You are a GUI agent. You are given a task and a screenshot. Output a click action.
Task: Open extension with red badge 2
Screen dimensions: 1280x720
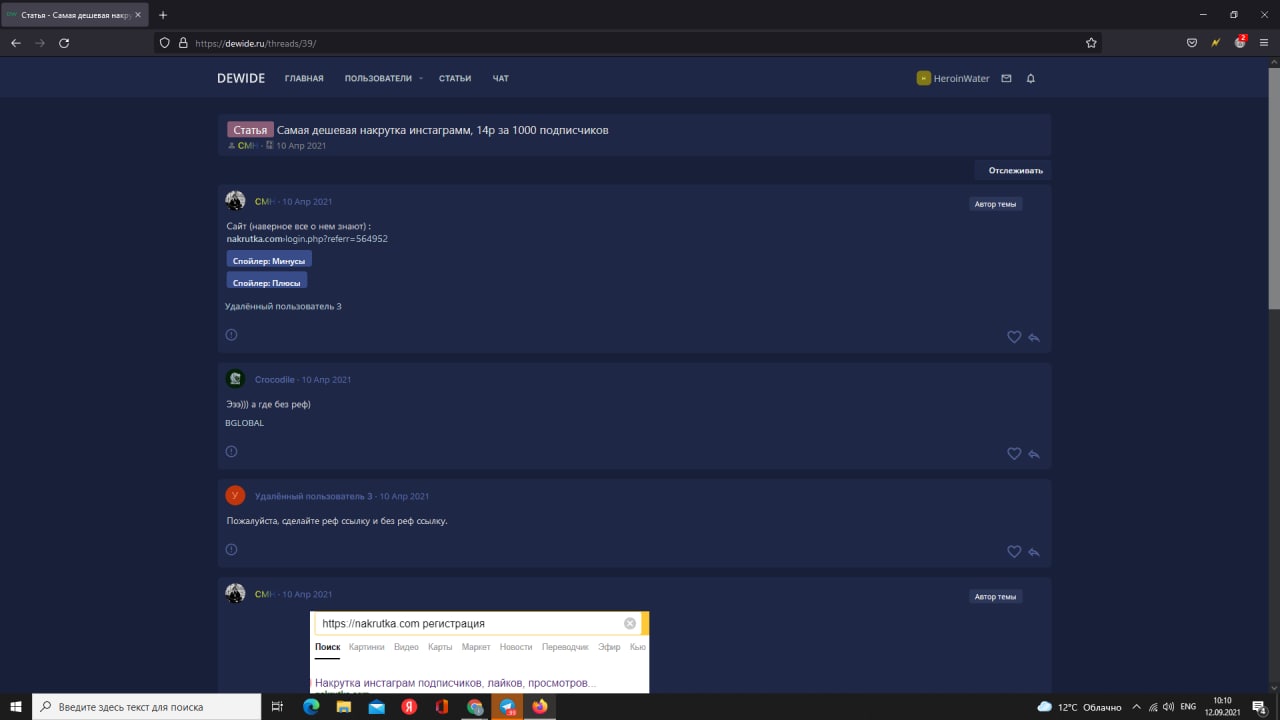1240,42
